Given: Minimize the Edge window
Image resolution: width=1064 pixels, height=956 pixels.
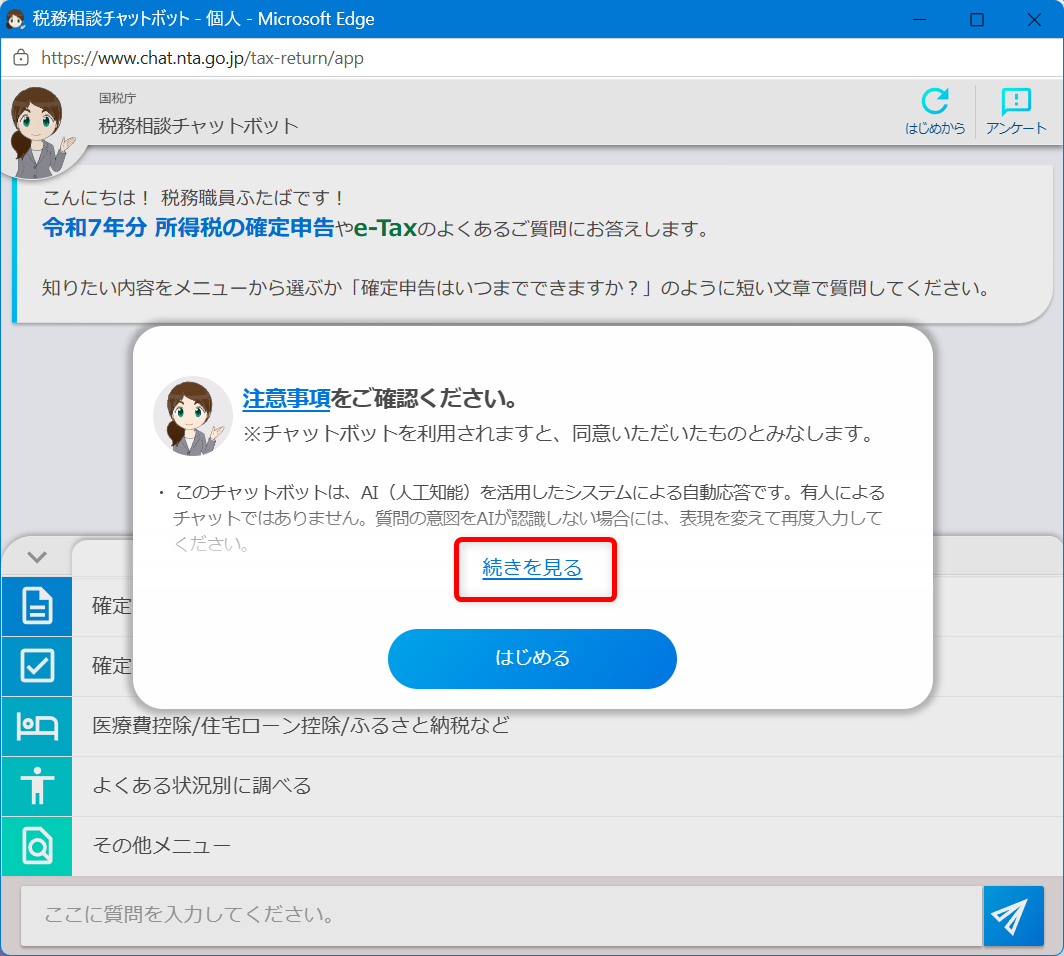Looking at the screenshot, I should pos(919,20).
